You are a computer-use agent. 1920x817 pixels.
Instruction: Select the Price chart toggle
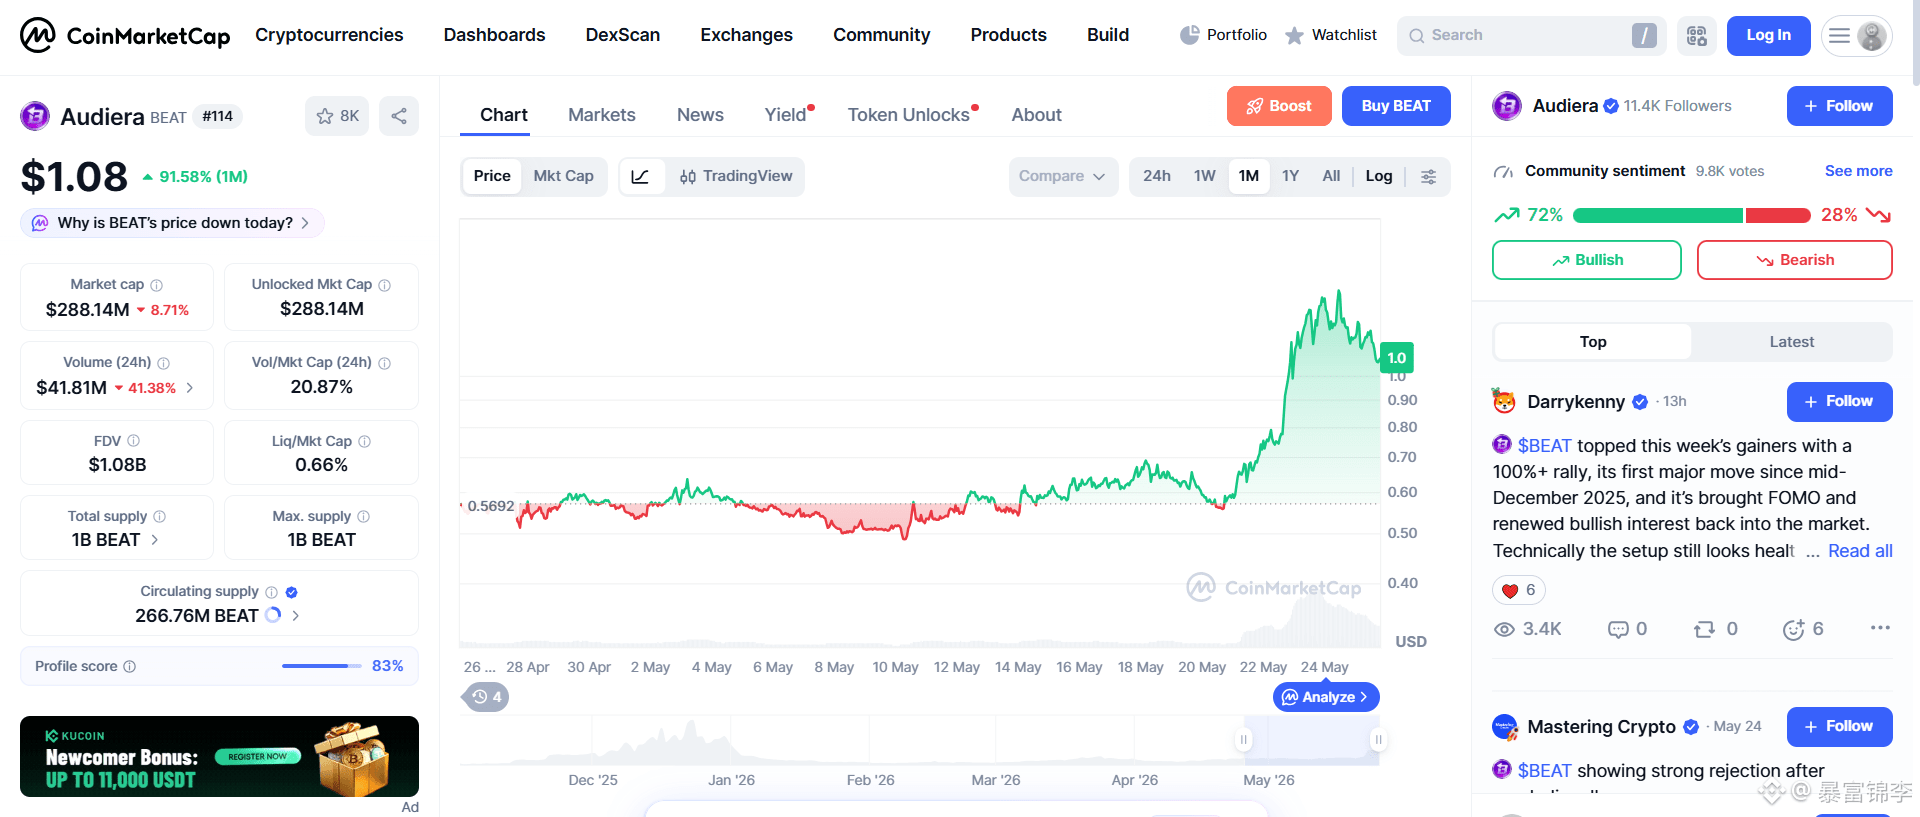click(492, 177)
